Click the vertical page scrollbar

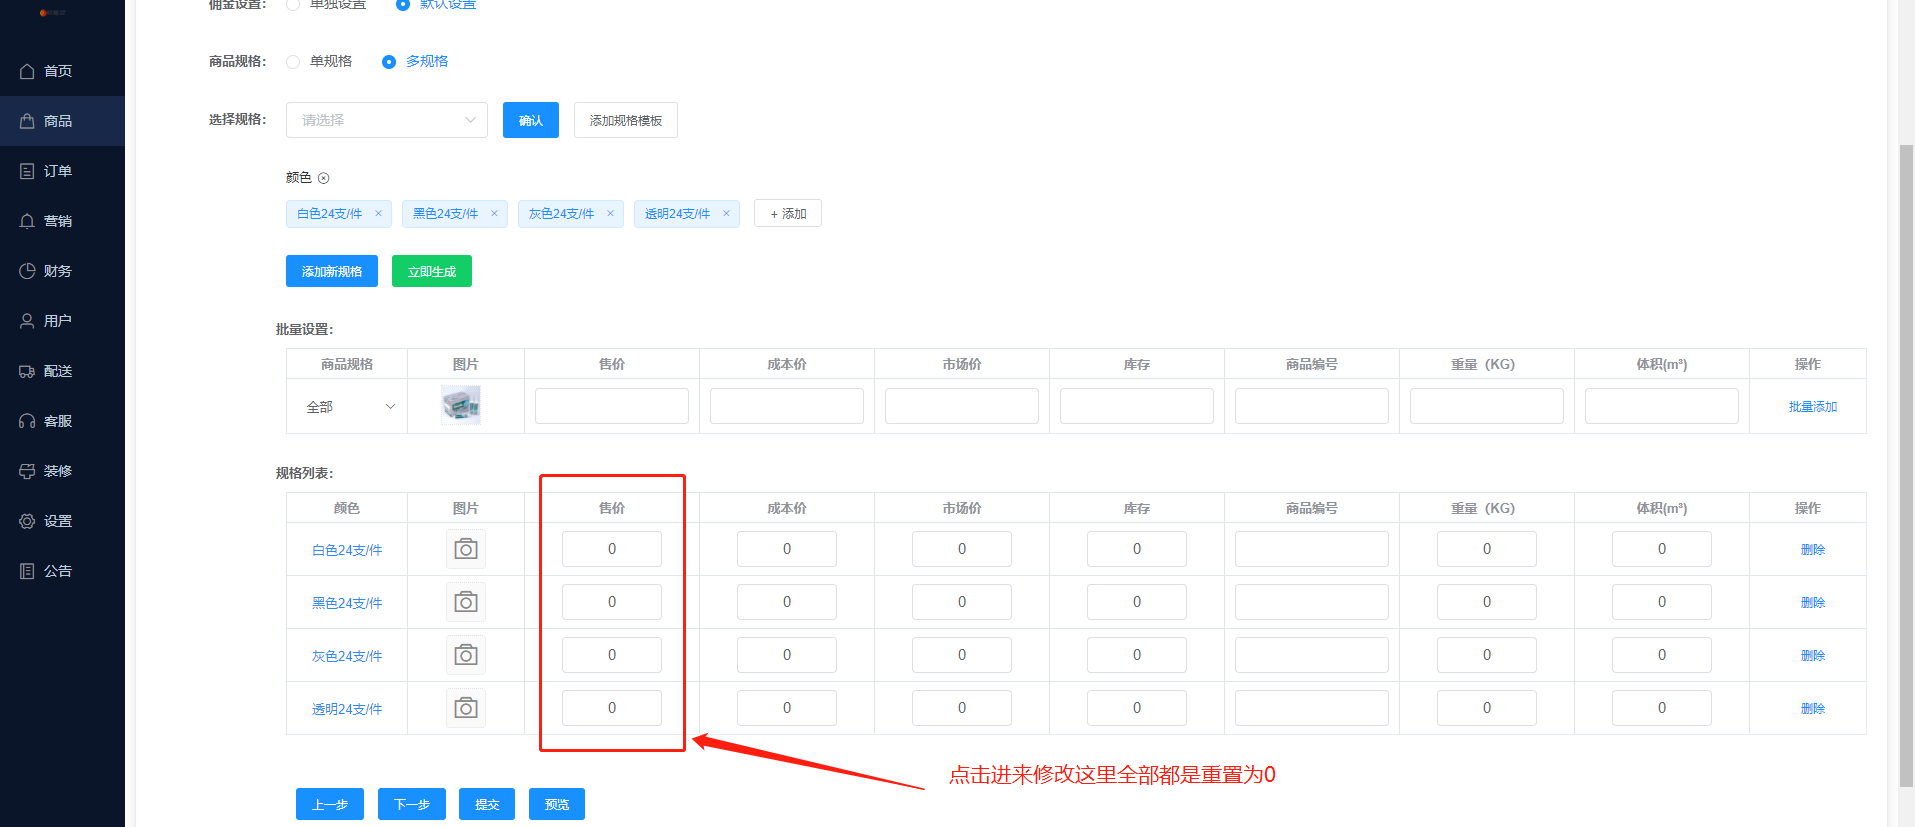click(1906, 465)
